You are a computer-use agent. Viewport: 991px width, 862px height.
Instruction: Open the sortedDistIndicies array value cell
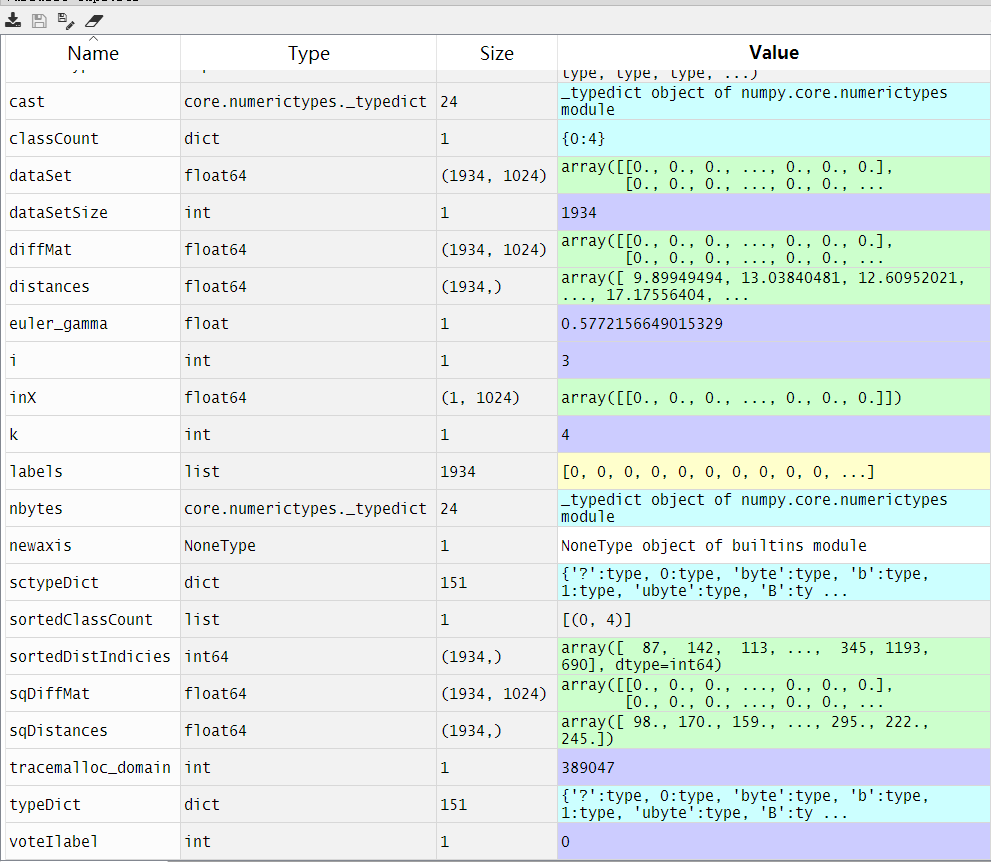click(774, 656)
